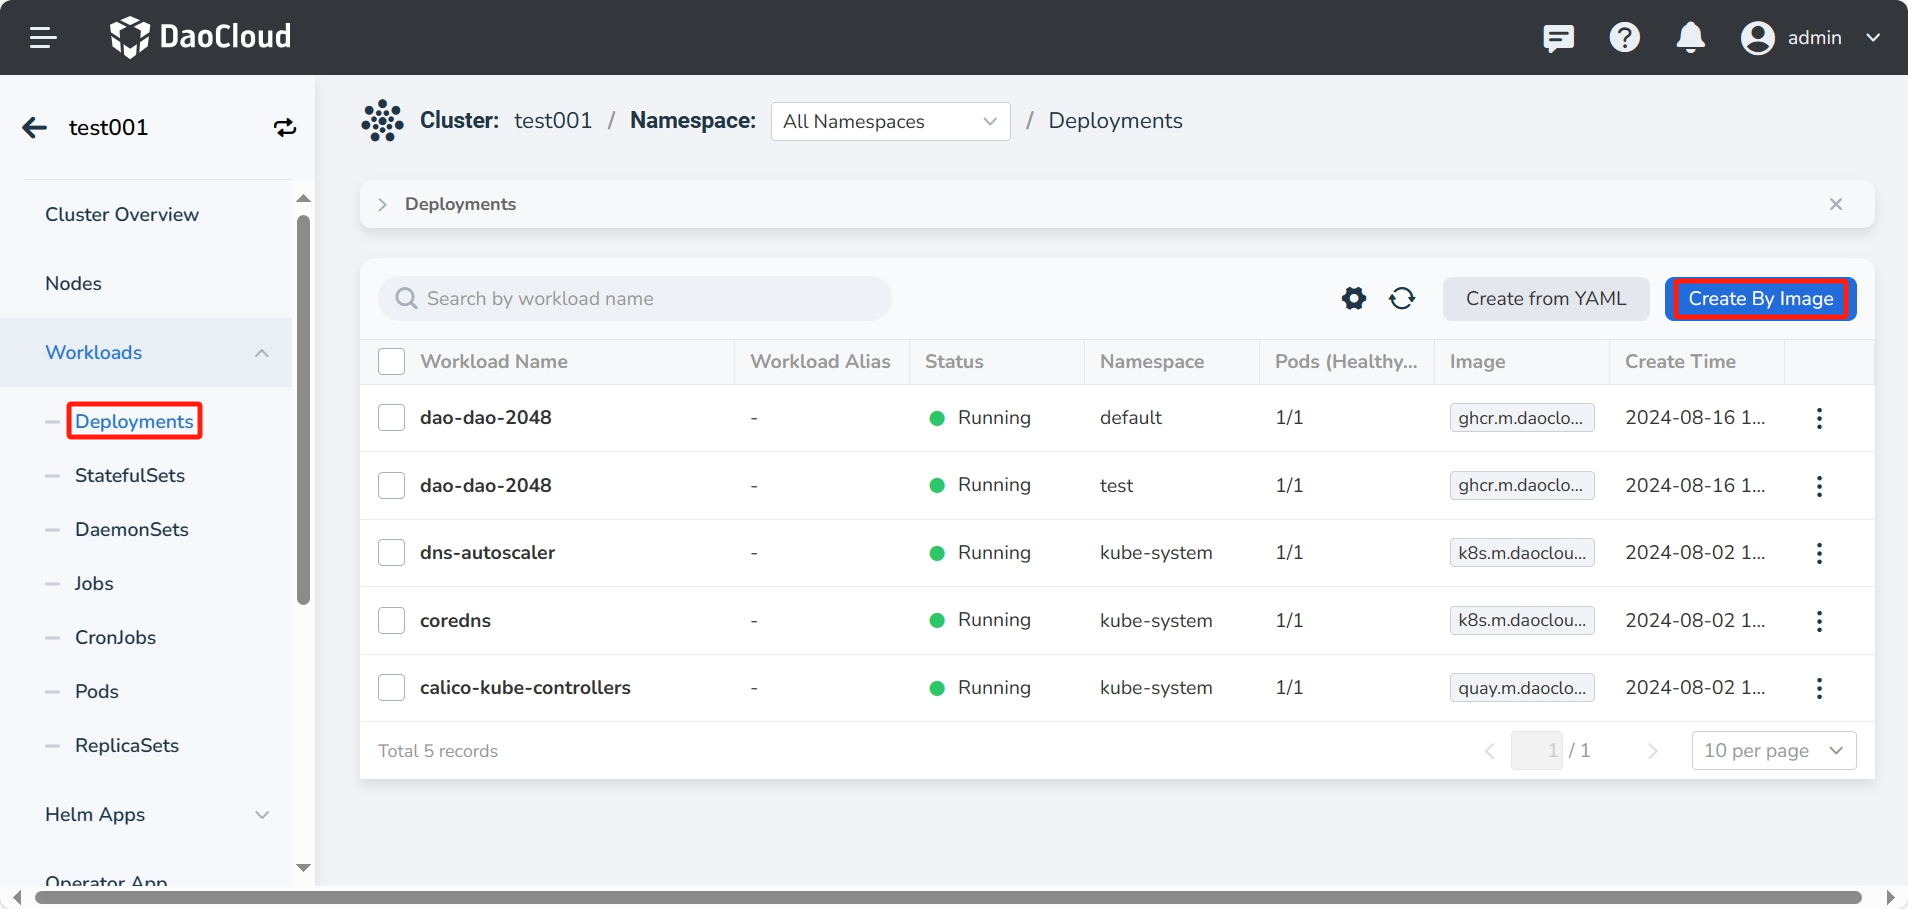Image resolution: width=1908 pixels, height=909 pixels.
Task: Go to Cluster Overview
Action: click(122, 215)
